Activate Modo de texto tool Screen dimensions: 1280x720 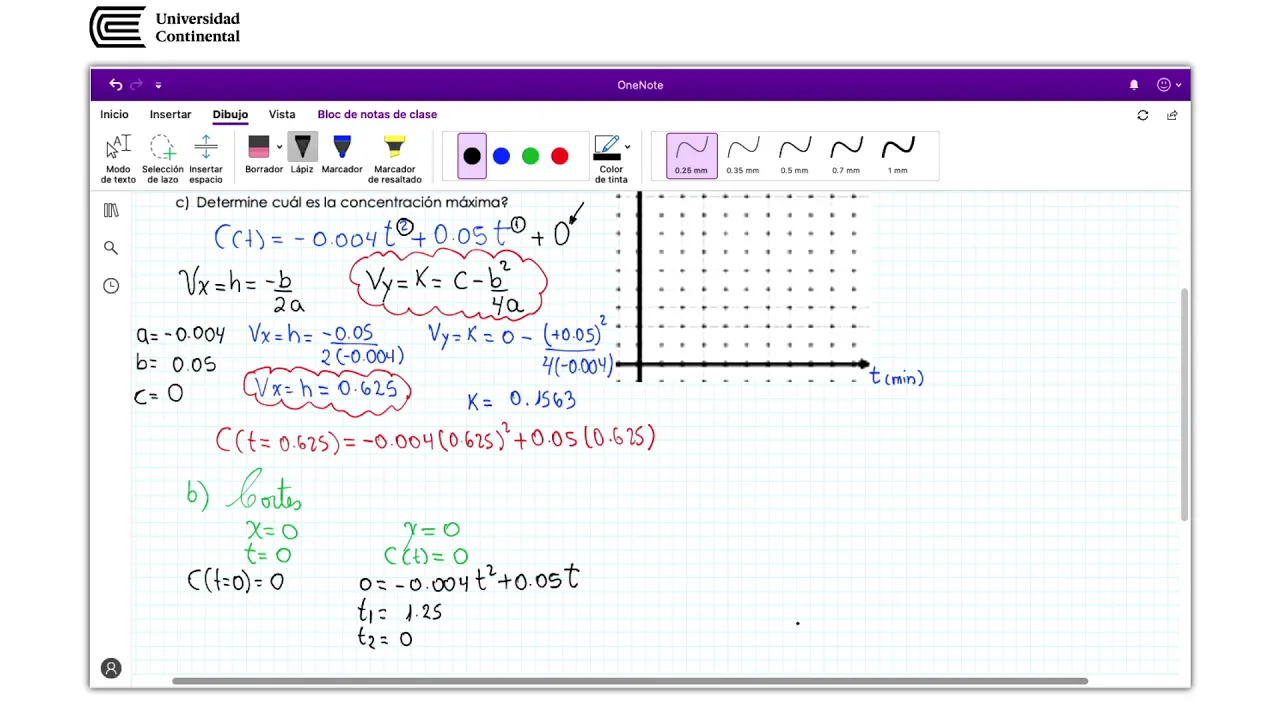pos(118,159)
